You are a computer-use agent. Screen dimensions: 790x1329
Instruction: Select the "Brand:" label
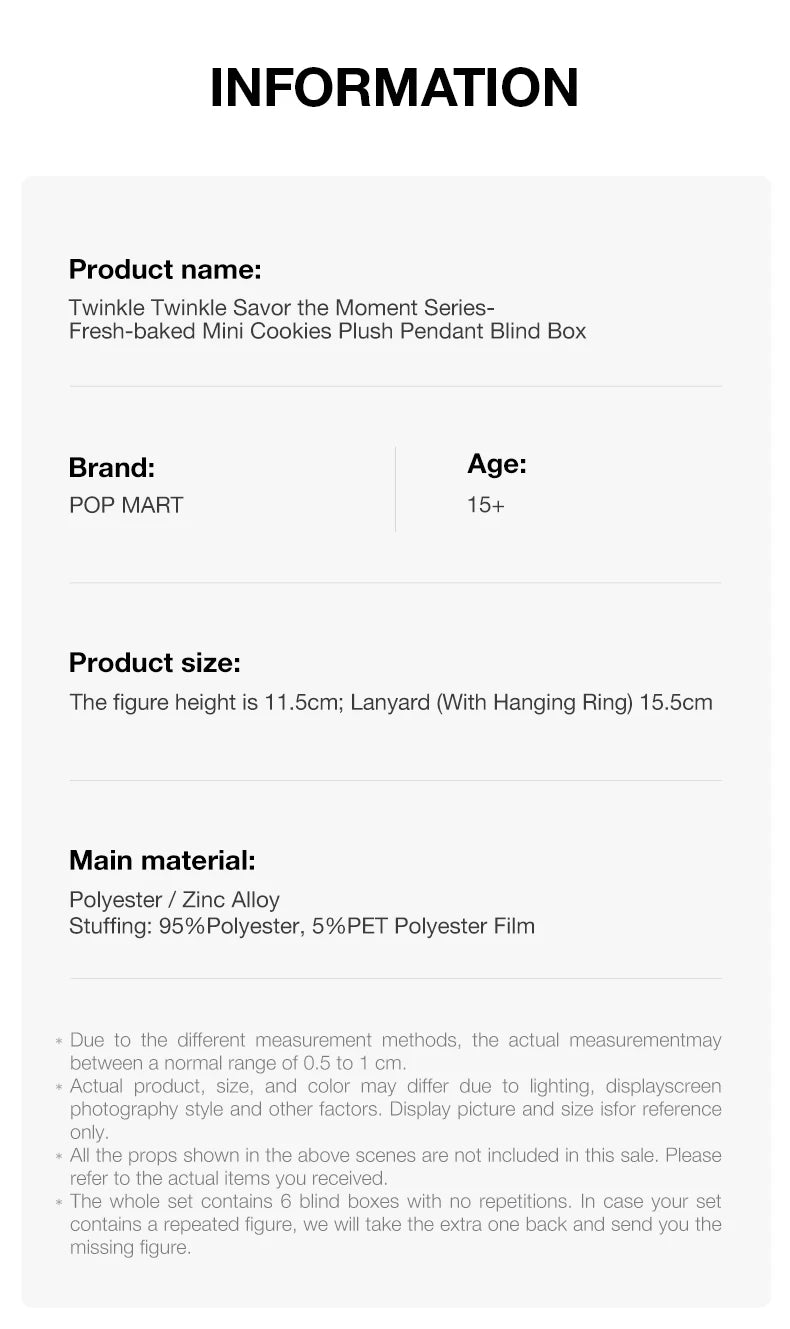111,467
